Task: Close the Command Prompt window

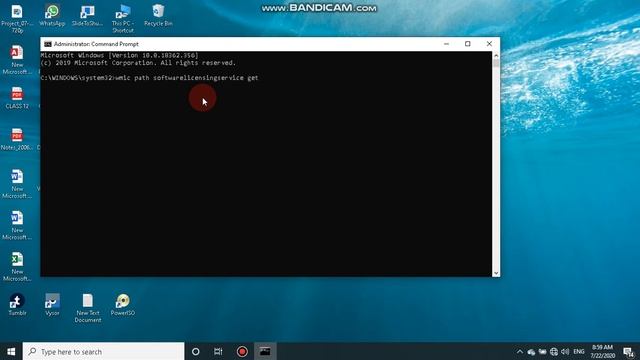Action: click(x=489, y=44)
